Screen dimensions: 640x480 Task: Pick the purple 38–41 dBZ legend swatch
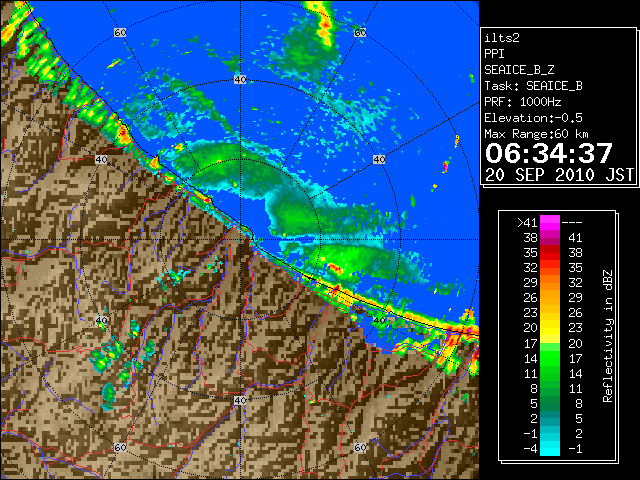[550, 238]
